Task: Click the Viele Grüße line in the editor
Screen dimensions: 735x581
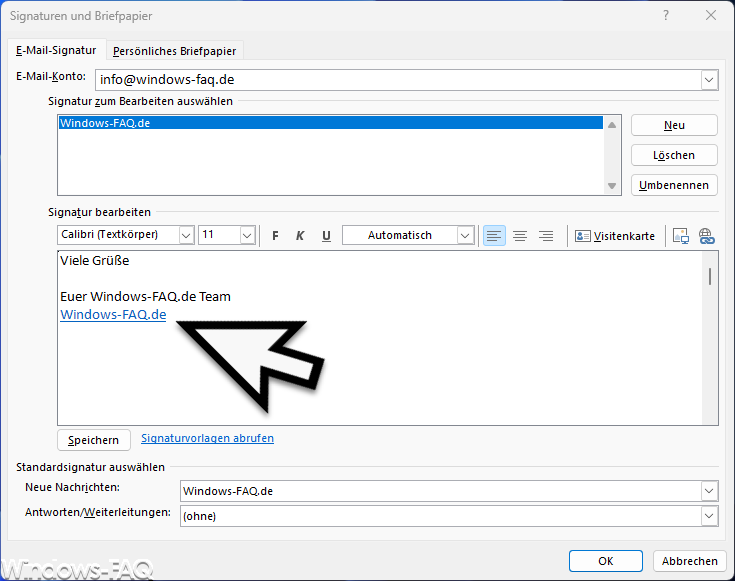Action: [x=95, y=261]
